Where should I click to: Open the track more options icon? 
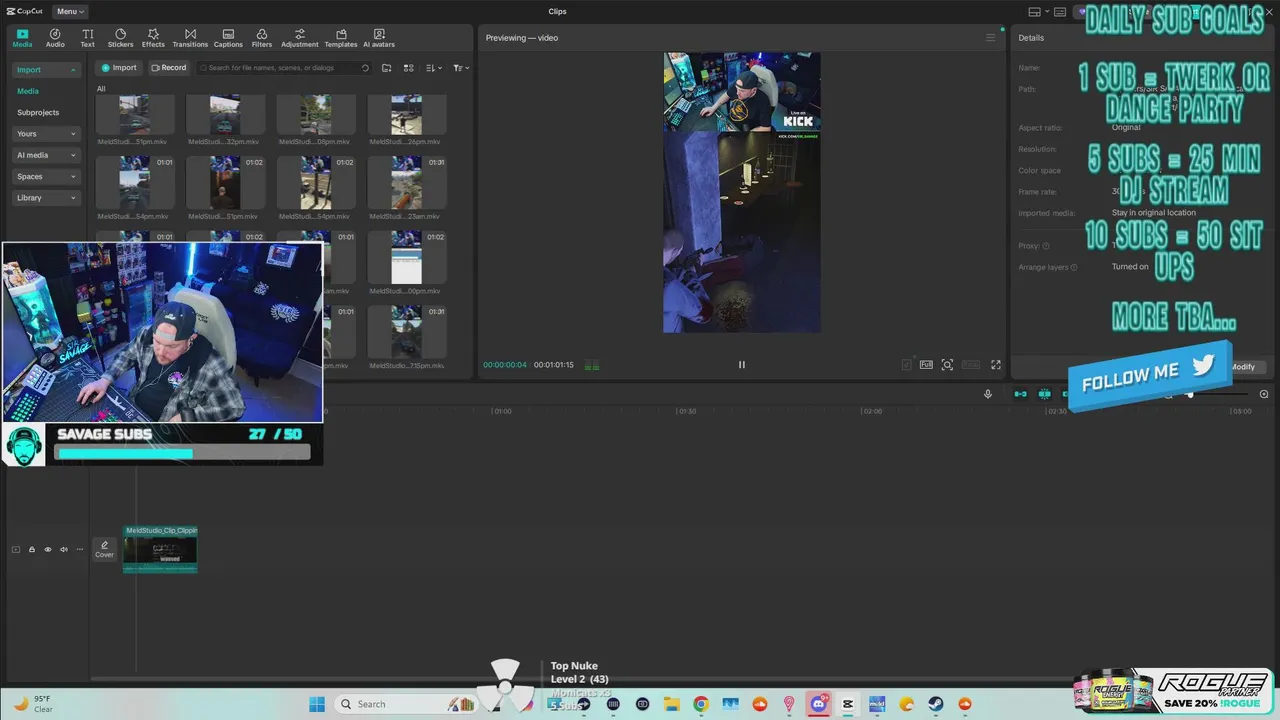[x=80, y=549]
